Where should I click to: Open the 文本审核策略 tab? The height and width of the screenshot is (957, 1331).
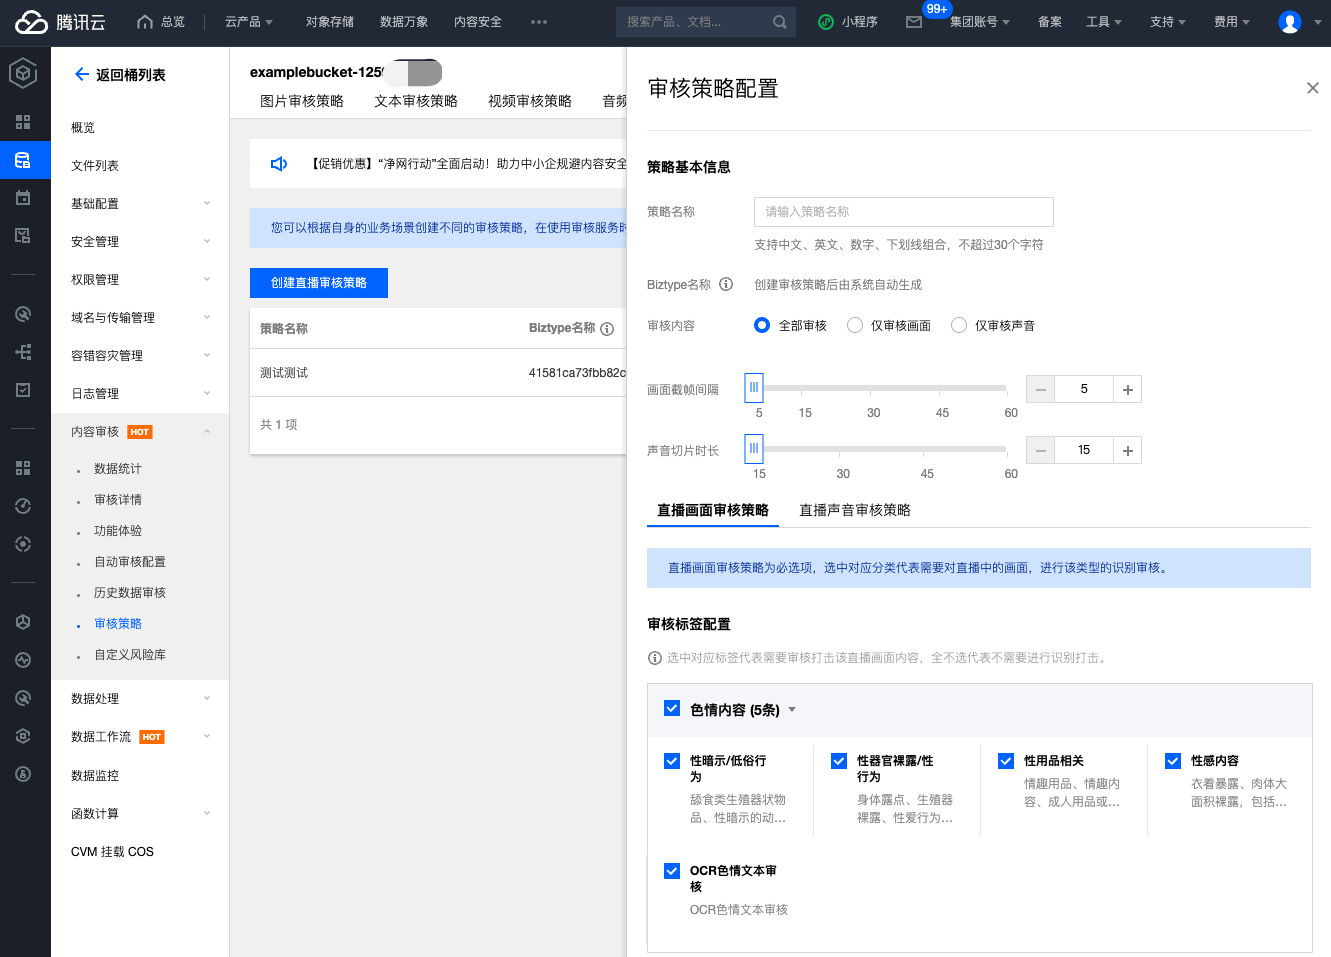[416, 101]
